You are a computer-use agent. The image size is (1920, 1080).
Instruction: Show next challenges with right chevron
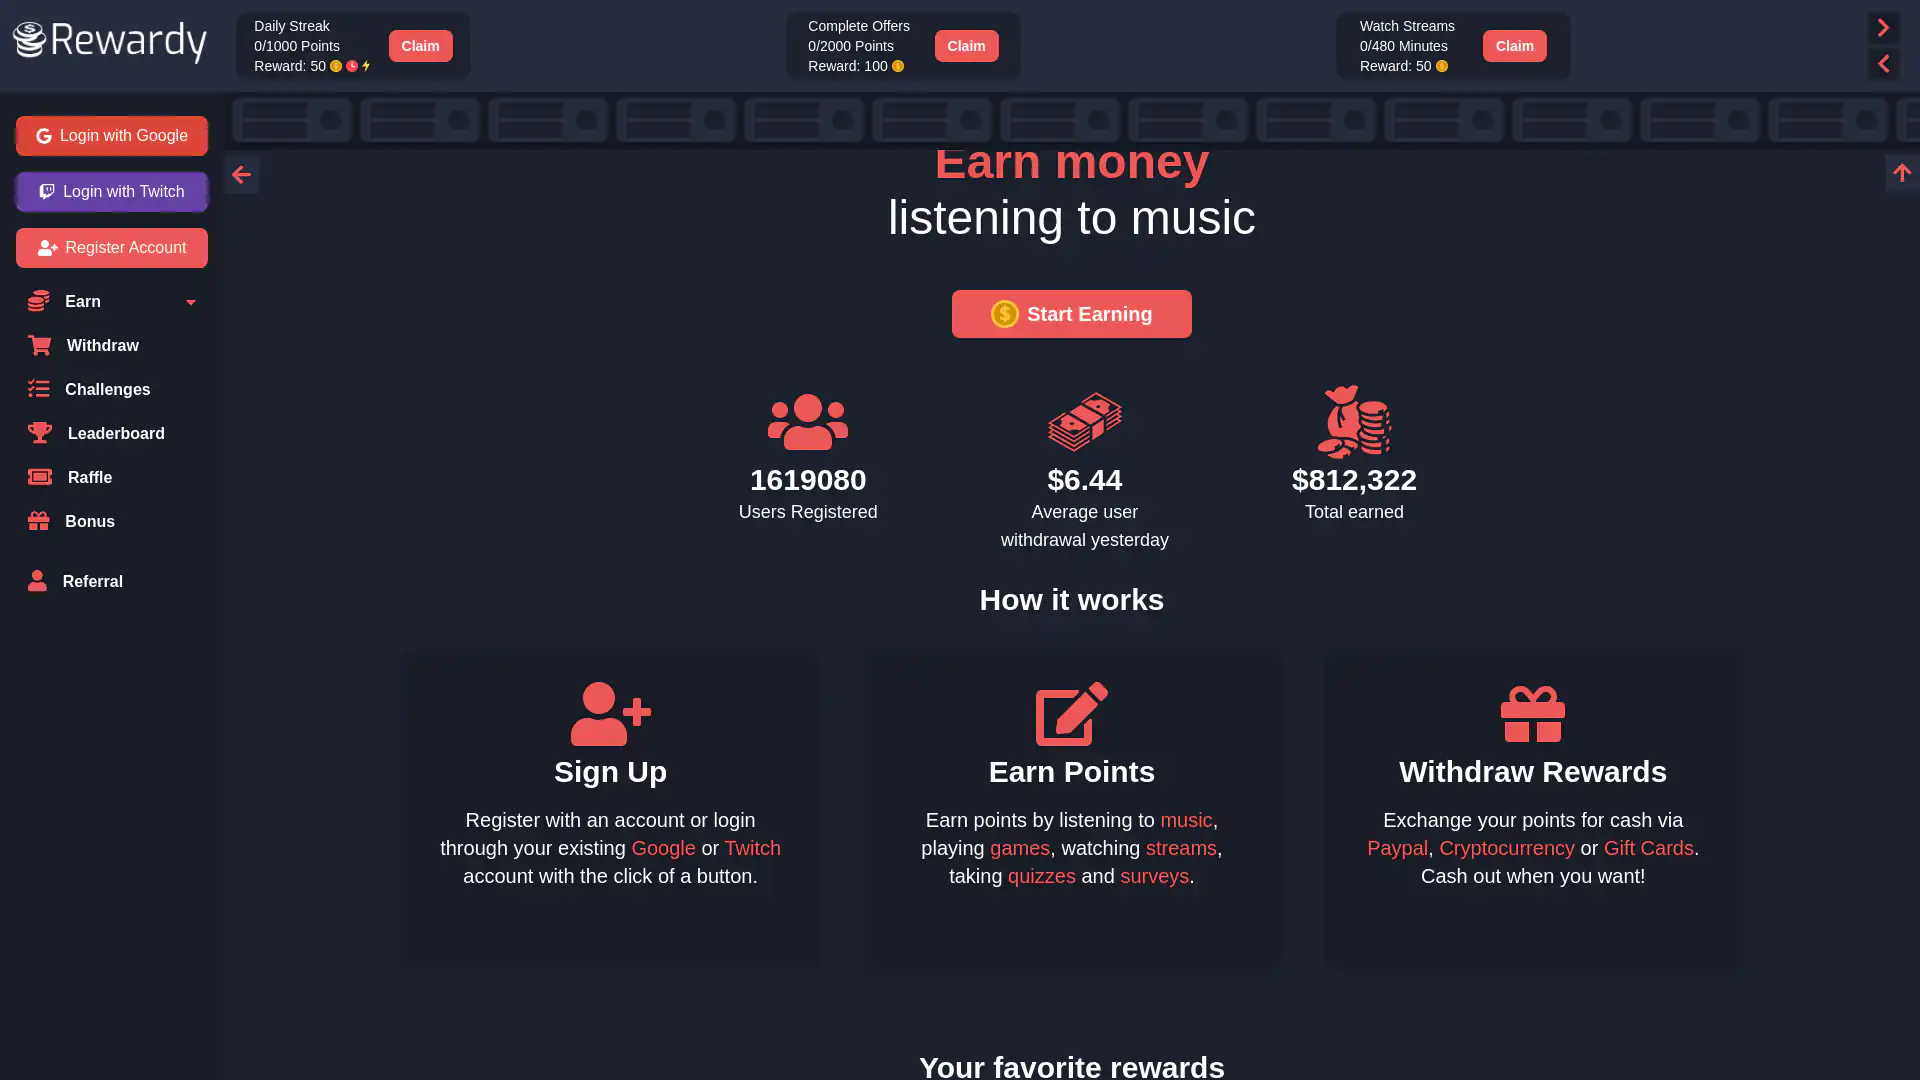tap(1883, 28)
